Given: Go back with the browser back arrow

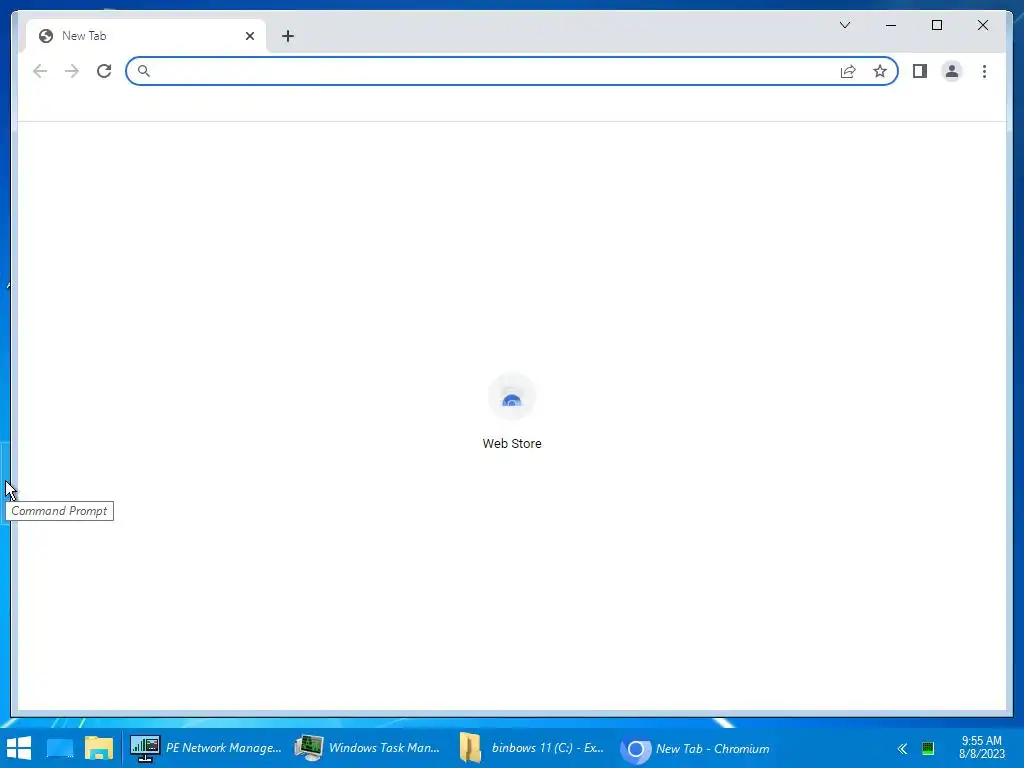Looking at the screenshot, I should (40, 71).
